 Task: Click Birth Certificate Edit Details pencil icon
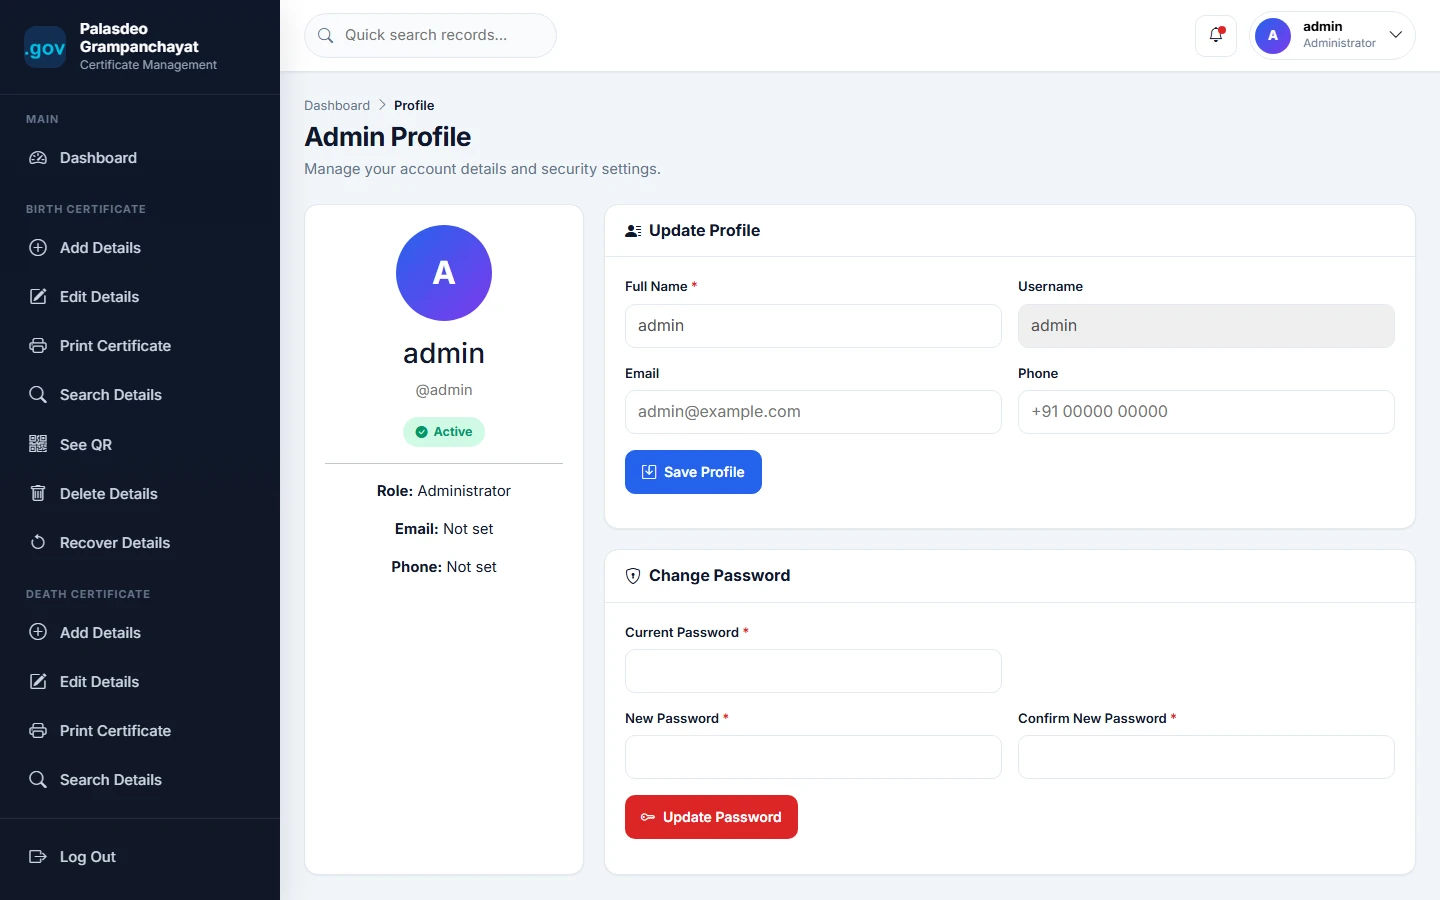(38, 296)
